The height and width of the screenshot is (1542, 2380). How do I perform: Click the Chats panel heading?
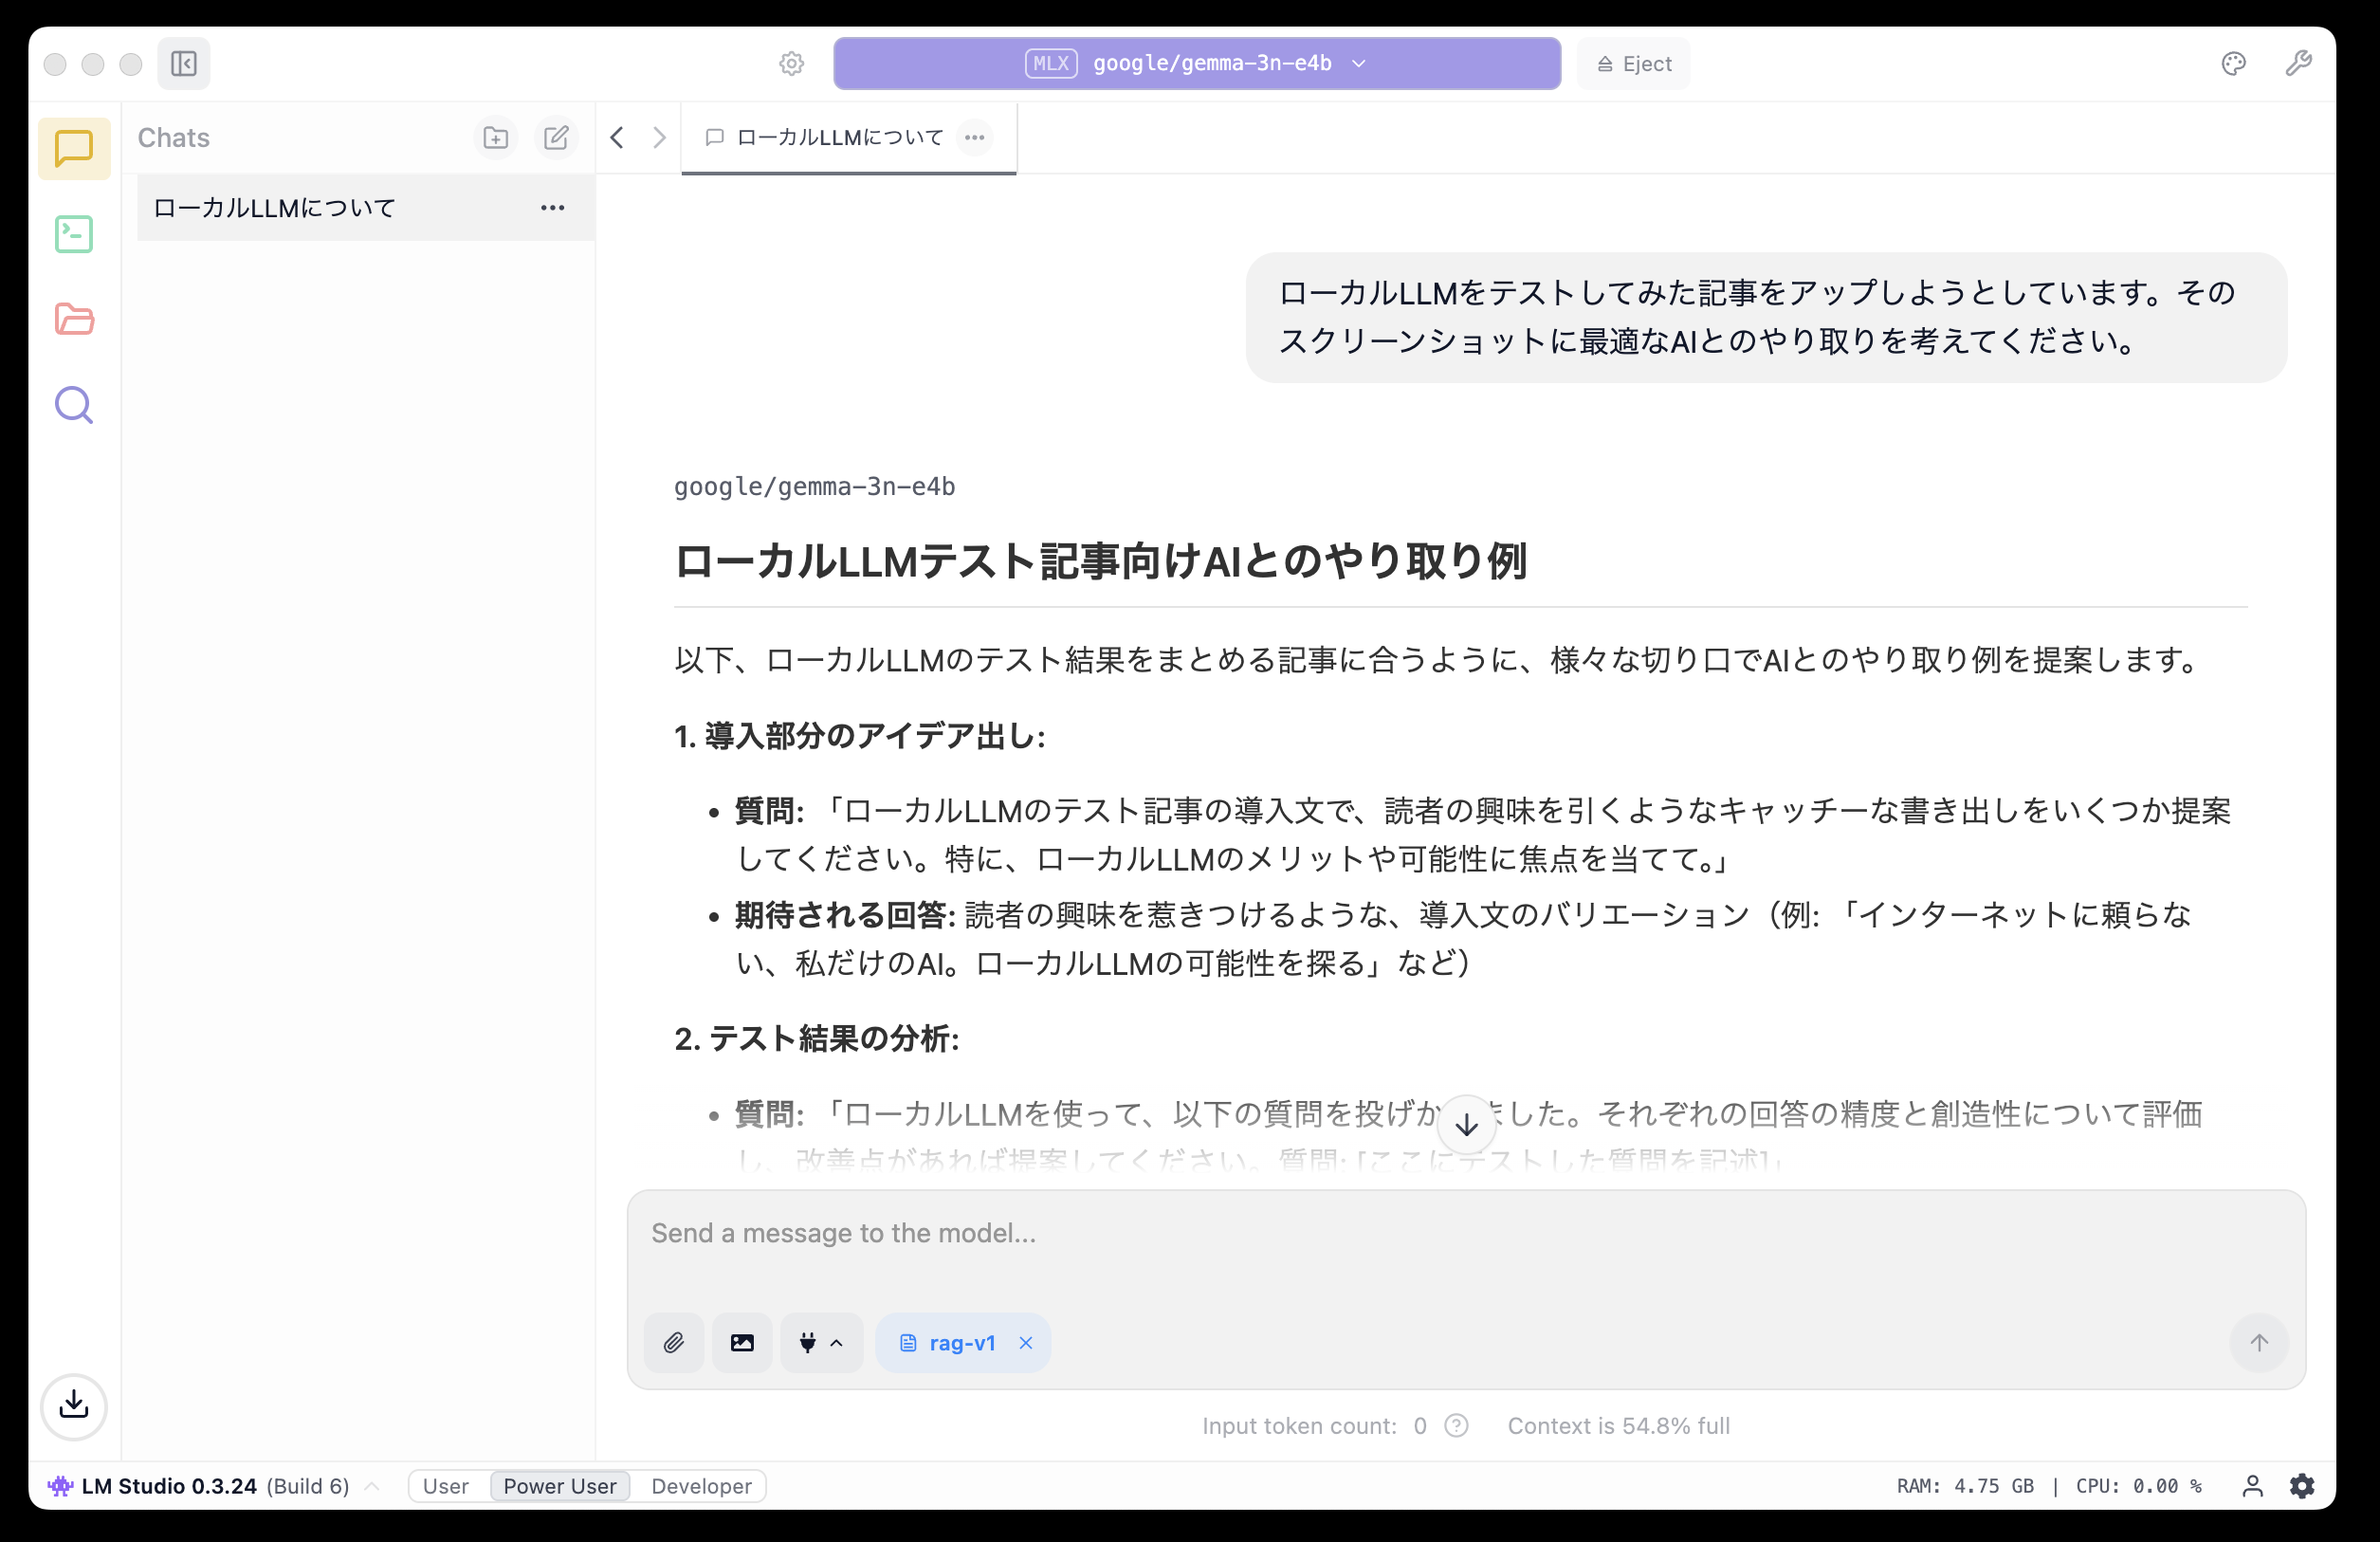174,138
